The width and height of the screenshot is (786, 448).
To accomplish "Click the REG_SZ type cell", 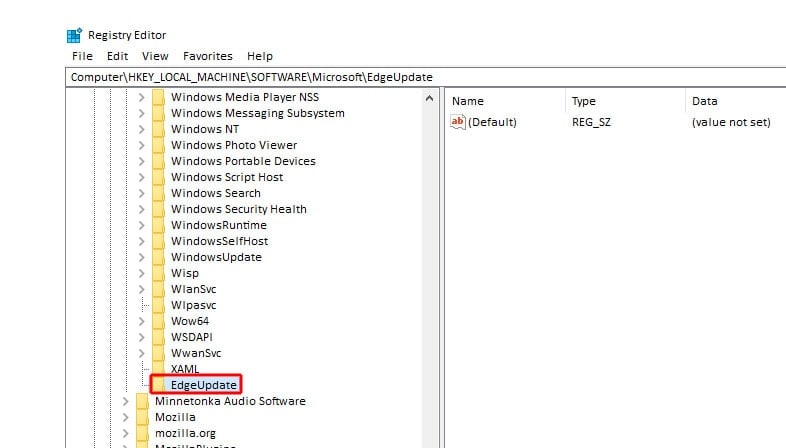I will (592, 122).
